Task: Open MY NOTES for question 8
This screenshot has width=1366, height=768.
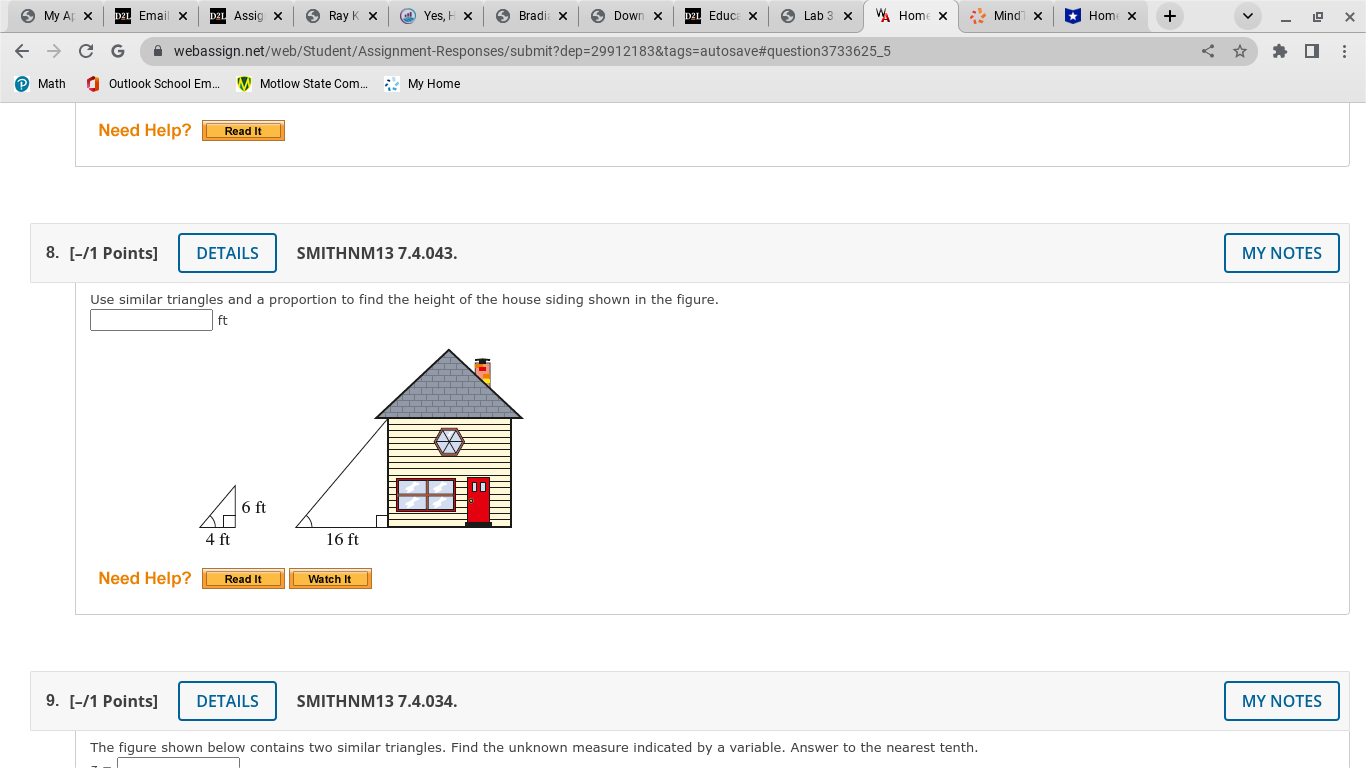Action: [1281, 253]
